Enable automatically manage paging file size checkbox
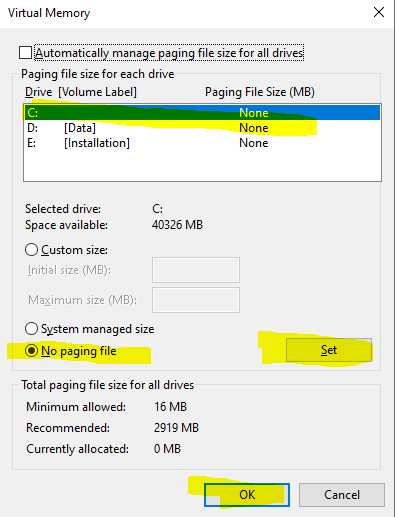This screenshot has width=395, height=517. [25, 53]
